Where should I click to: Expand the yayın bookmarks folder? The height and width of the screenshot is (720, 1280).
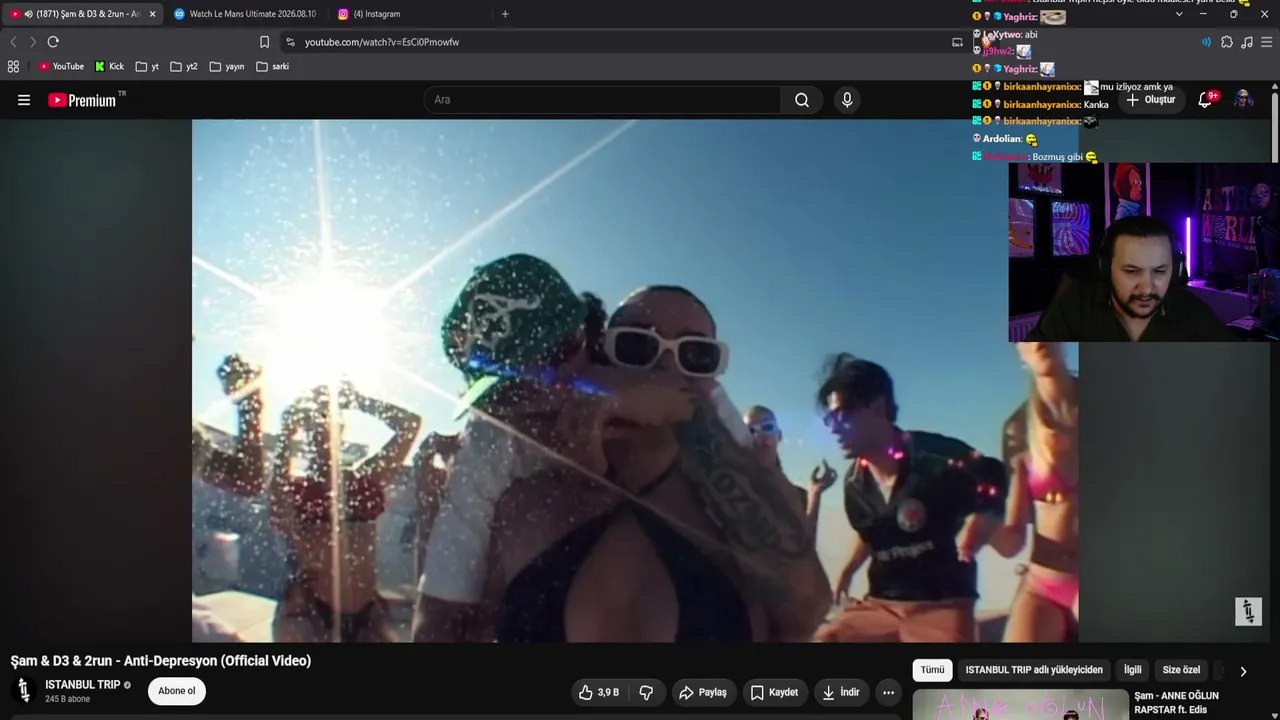point(227,66)
